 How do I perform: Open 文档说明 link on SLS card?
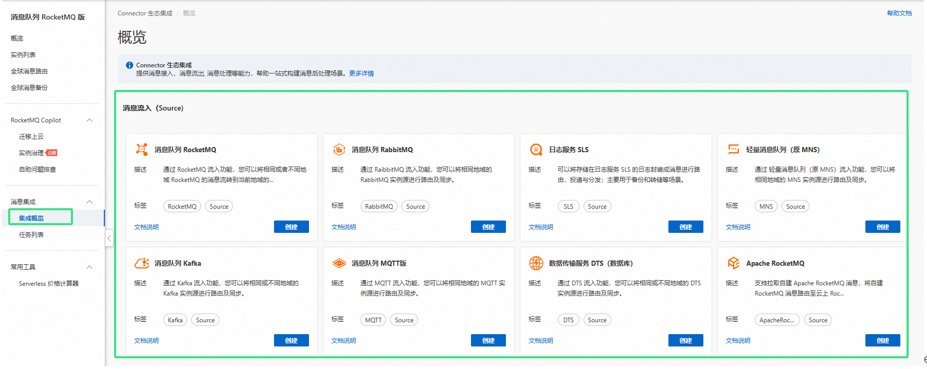pyautogui.click(x=541, y=227)
